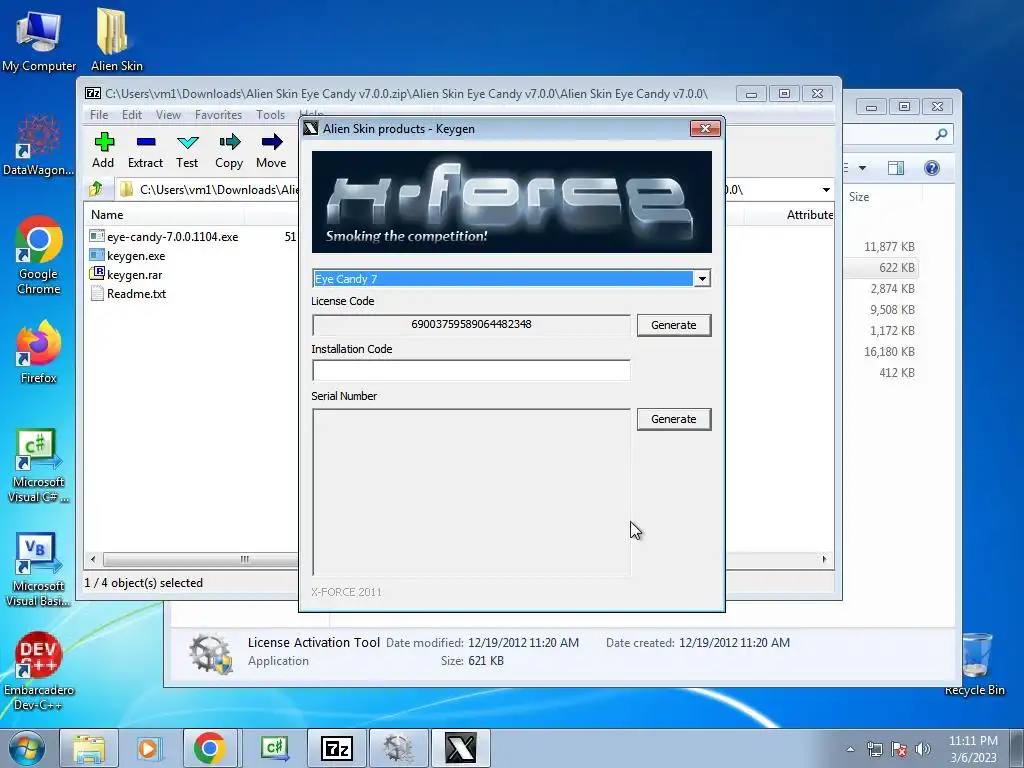Viewport: 1024px width, 768px height.
Task: Expand the 7-Zip address path dropdown
Action: (x=826, y=190)
